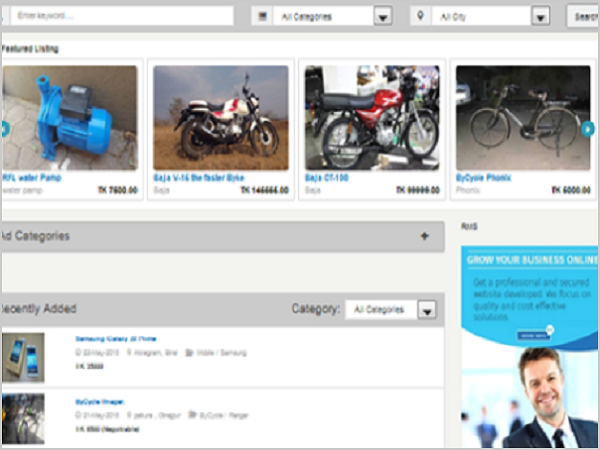Click the TK 7600.00 price text

click(117, 190)
